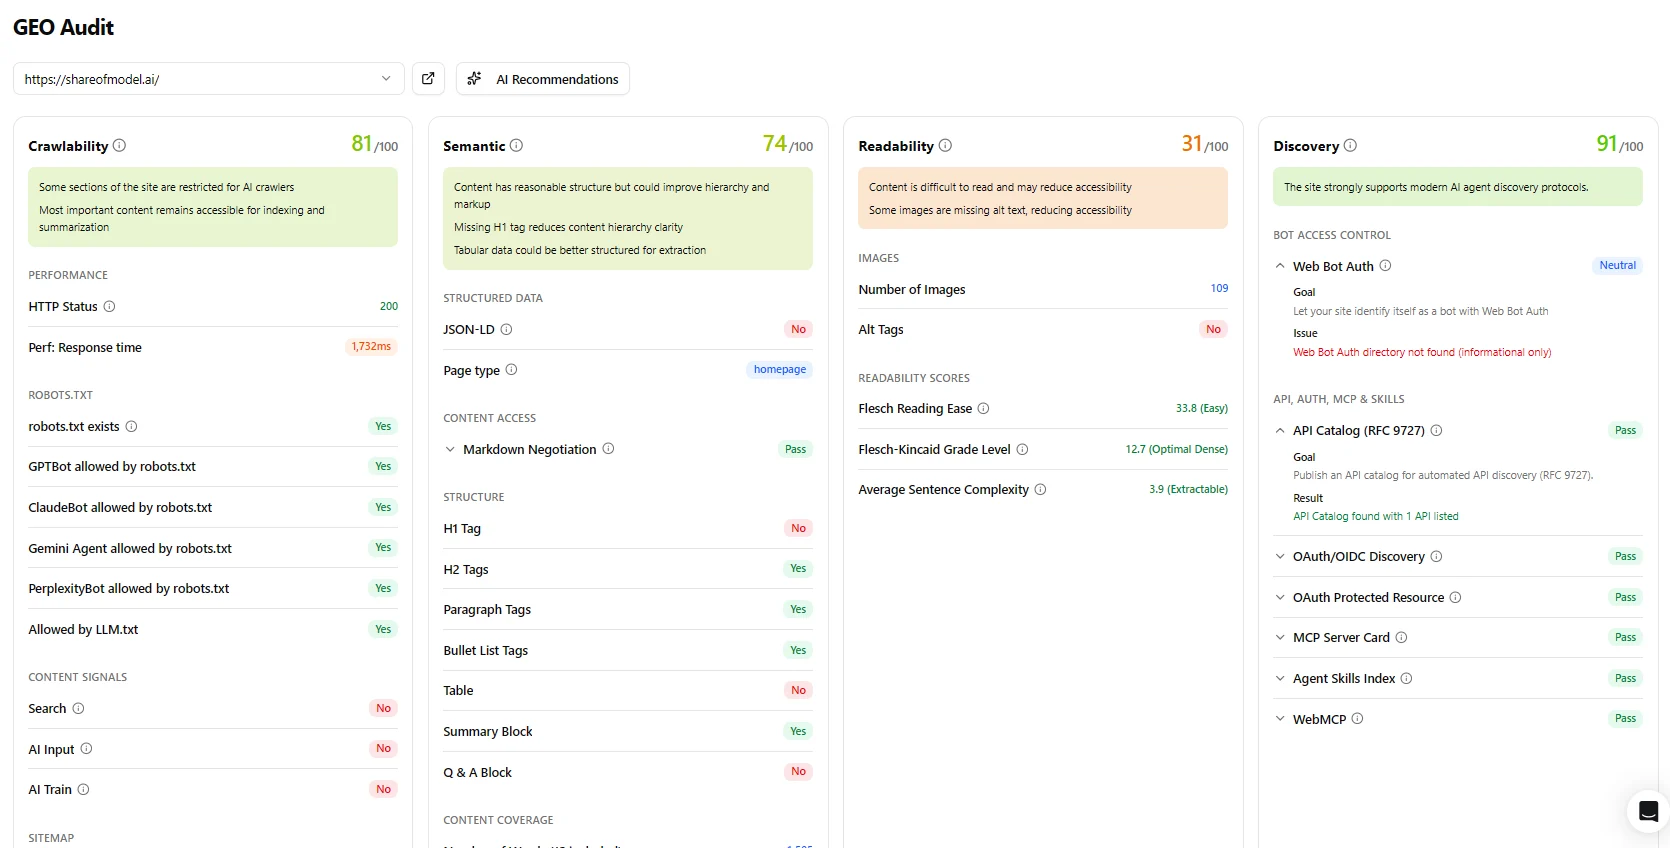1670x848 pixels.
Task: Expand the Agent Skills Index row
Action: [x=1280, y=679]
